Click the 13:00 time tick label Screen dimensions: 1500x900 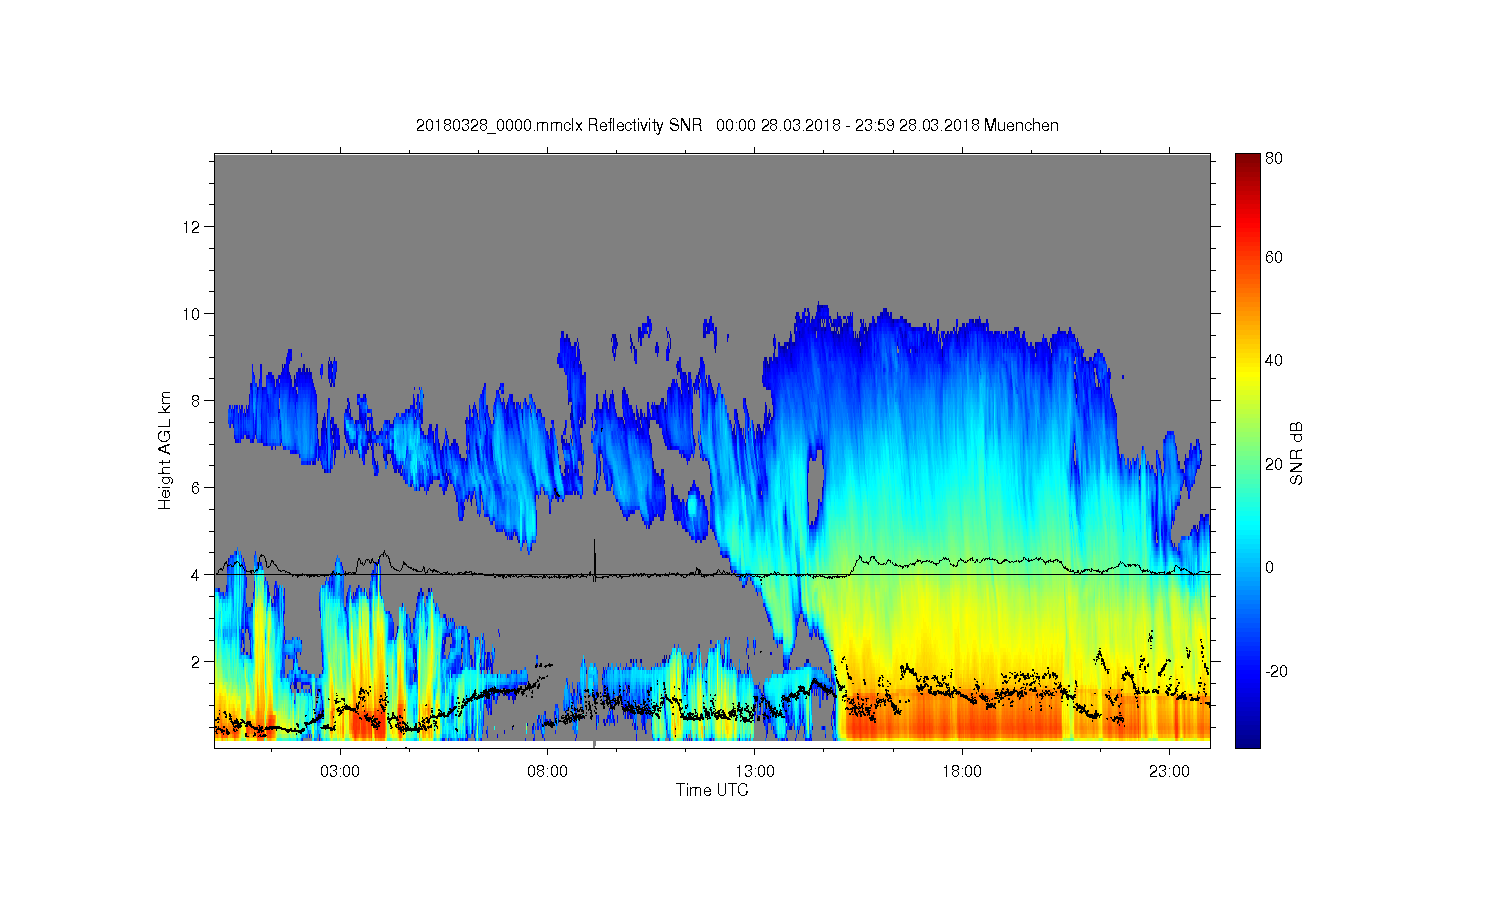(x=755, y=772)
